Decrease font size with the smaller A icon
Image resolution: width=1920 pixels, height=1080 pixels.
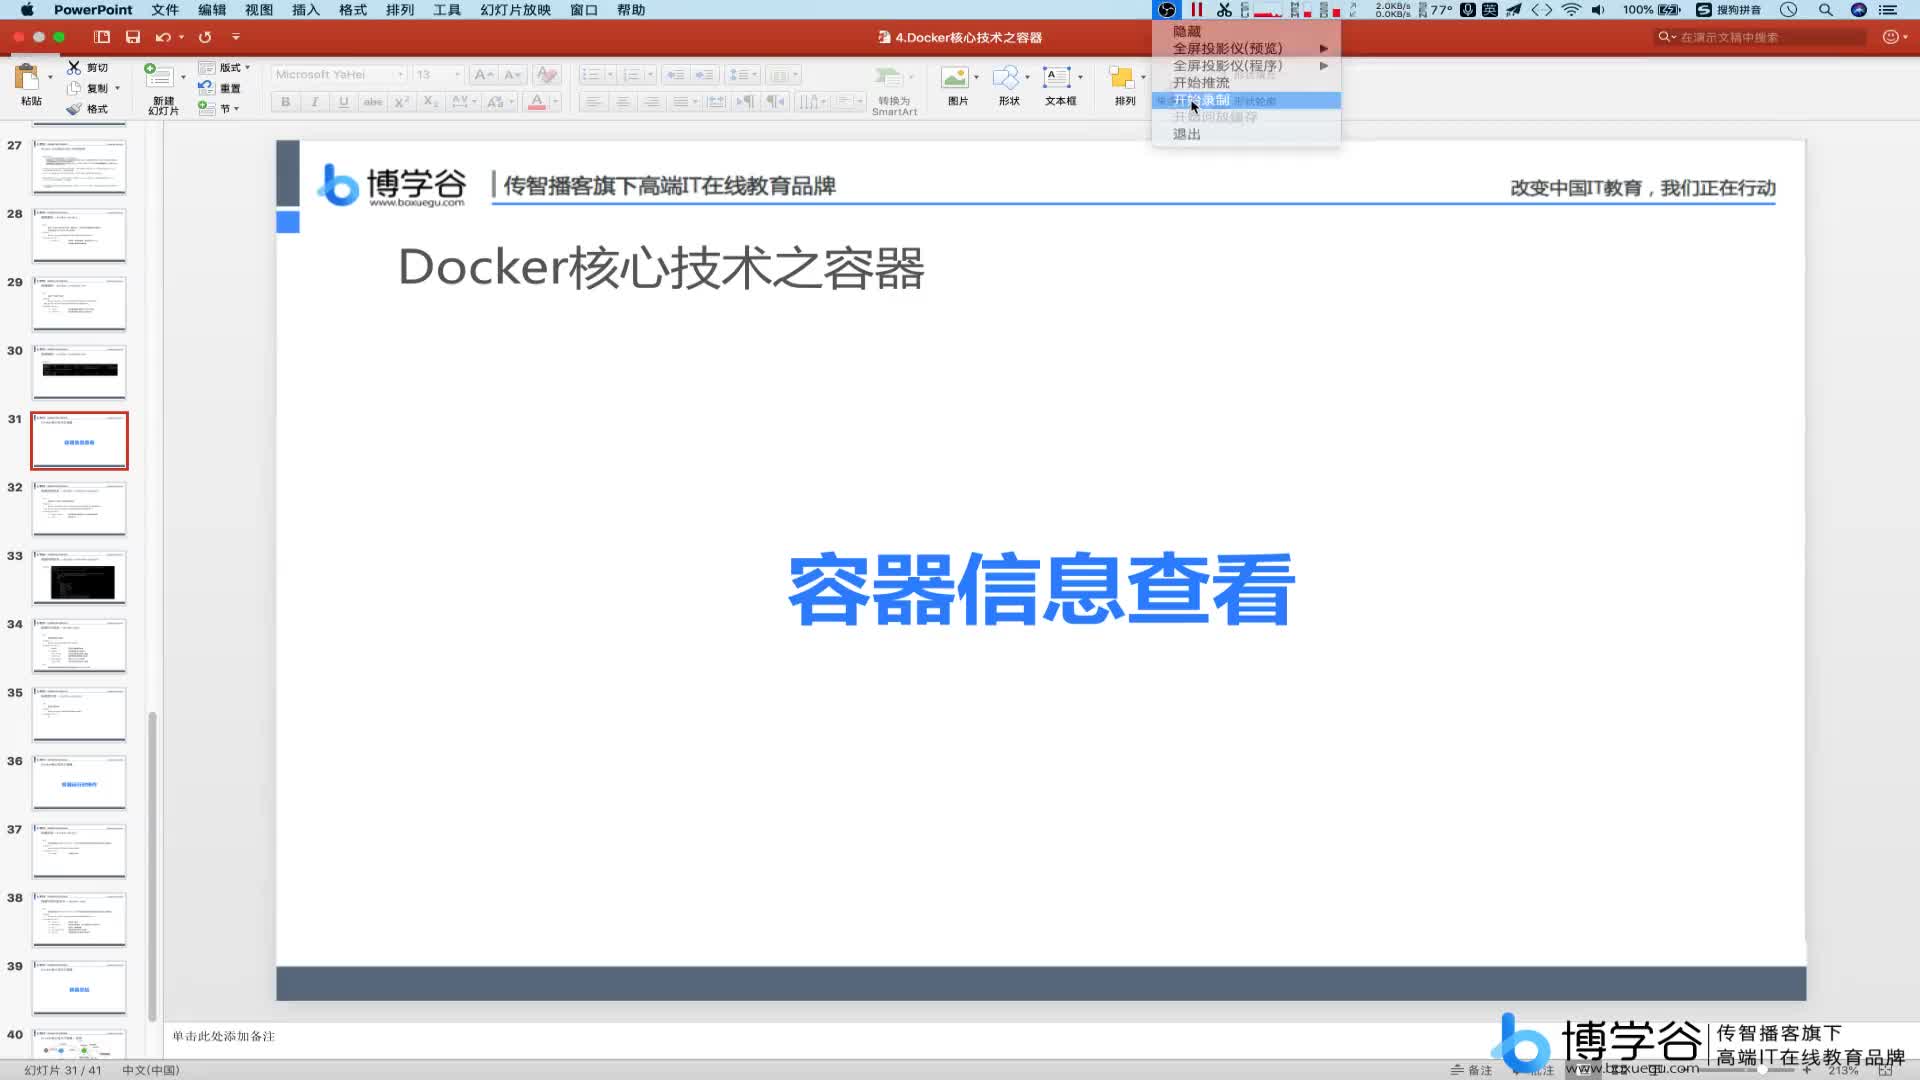point(513,75)
